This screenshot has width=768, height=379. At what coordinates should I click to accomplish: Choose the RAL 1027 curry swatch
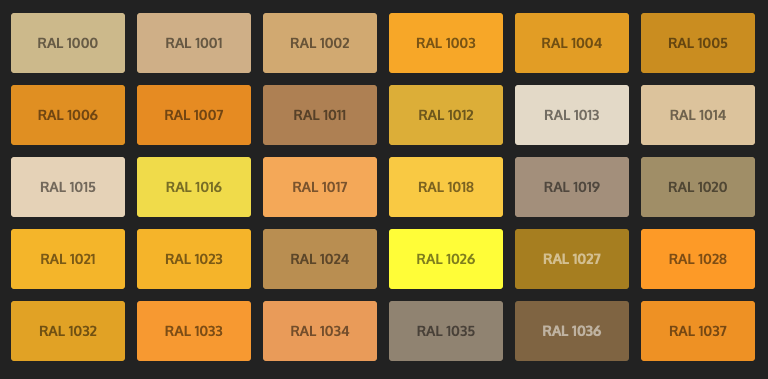coord(572,259)
